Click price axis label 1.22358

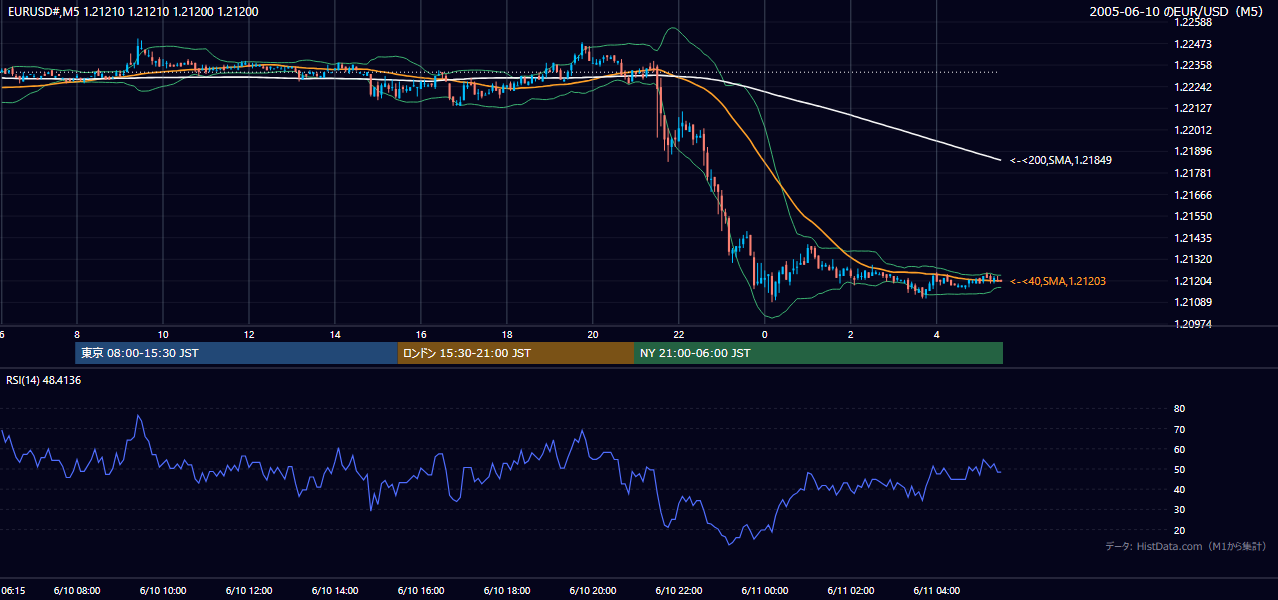(1194, 65)
